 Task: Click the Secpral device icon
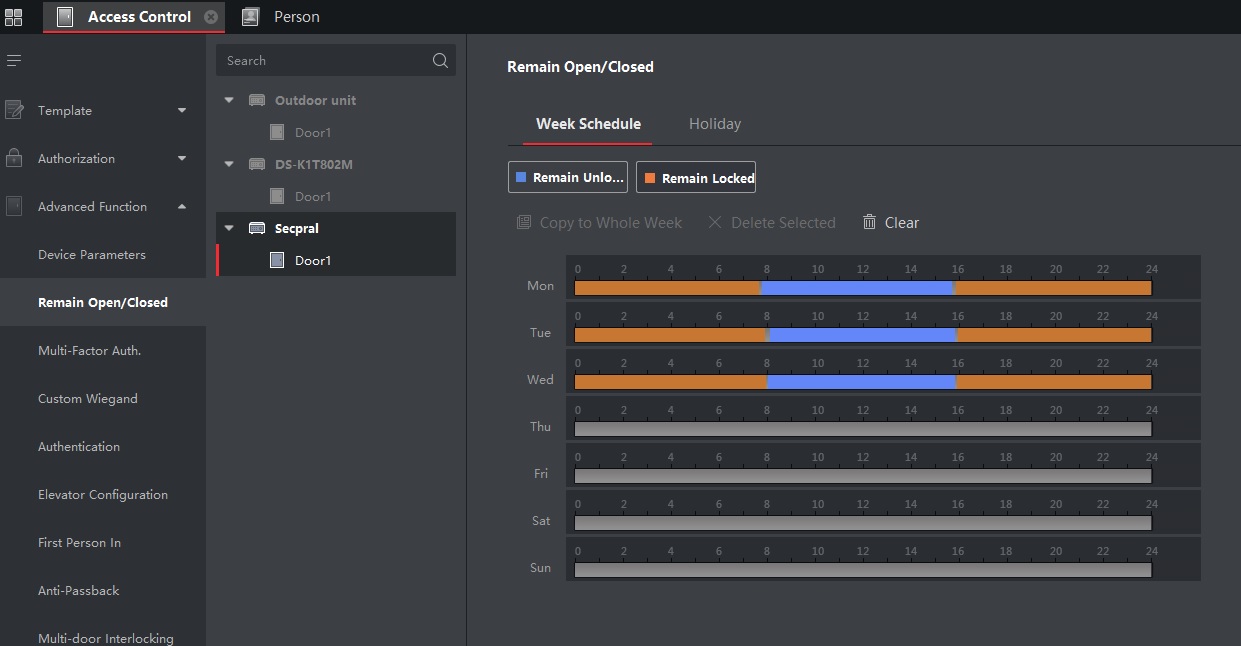click(257, 229)
